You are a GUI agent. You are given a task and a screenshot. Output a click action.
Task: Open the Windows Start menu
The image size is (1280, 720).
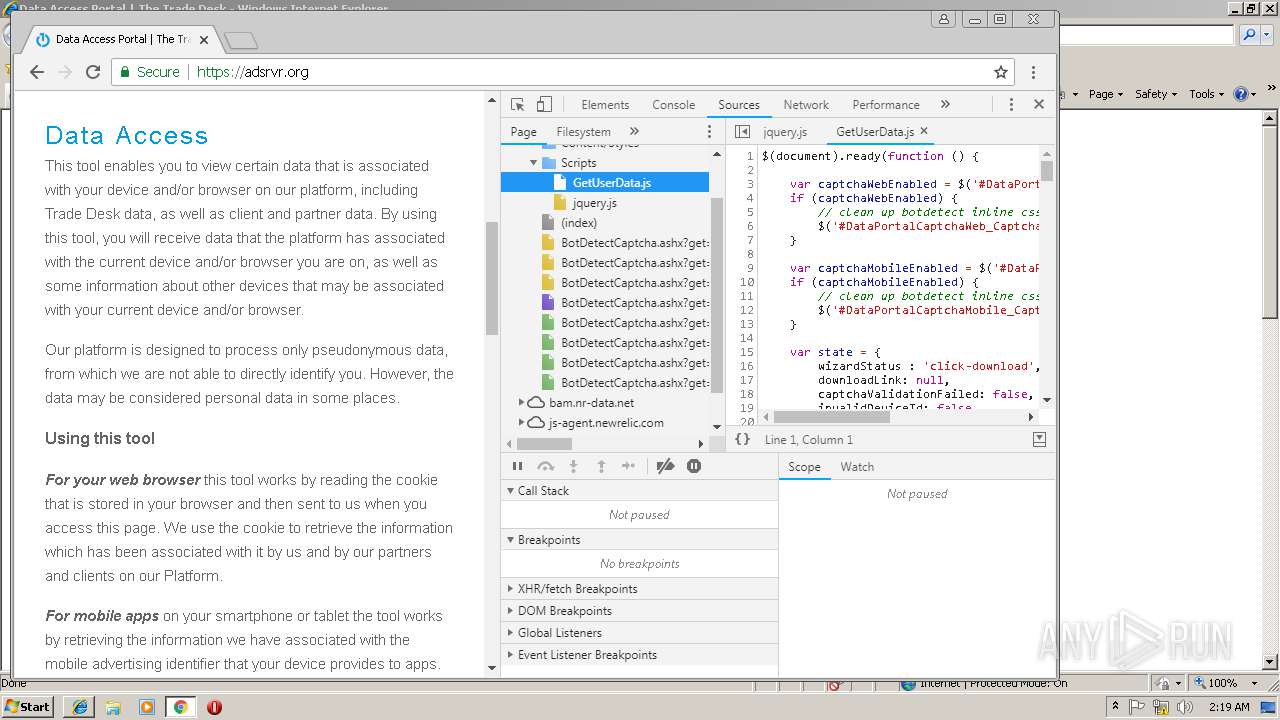pos(28,706)
